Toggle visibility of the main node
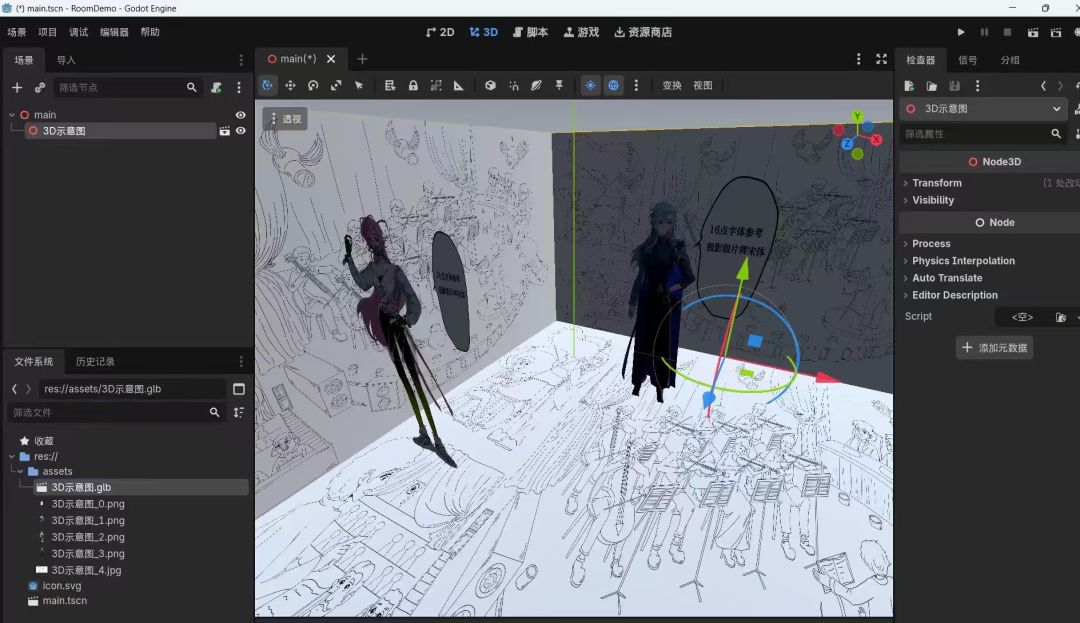Image resolution: width=1080 pixels, height=623 pixels. (x=240, y=115)
